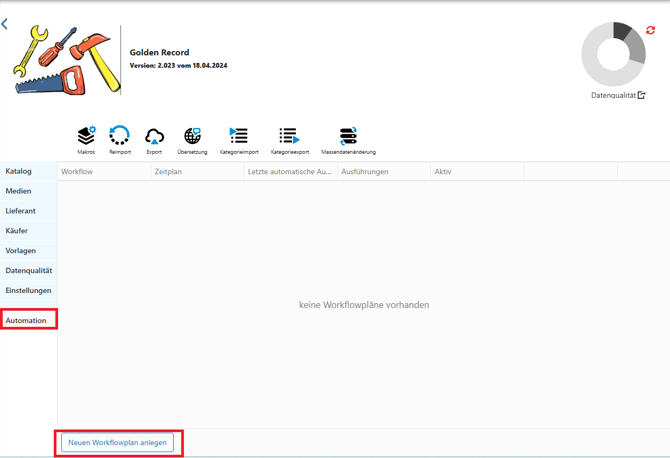Click the data quality donut chart
This screenshot has height=458, width=670.
click(613, 54)
